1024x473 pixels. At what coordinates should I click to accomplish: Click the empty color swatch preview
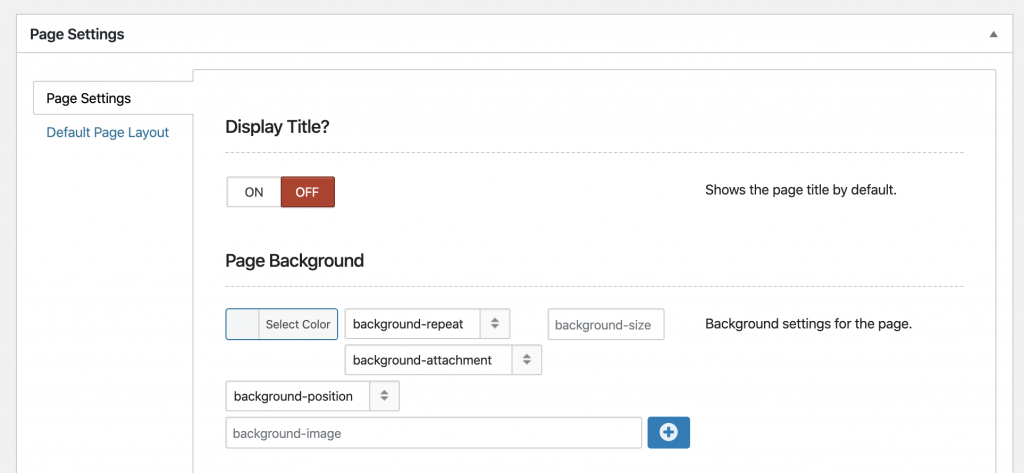point(243,324)
